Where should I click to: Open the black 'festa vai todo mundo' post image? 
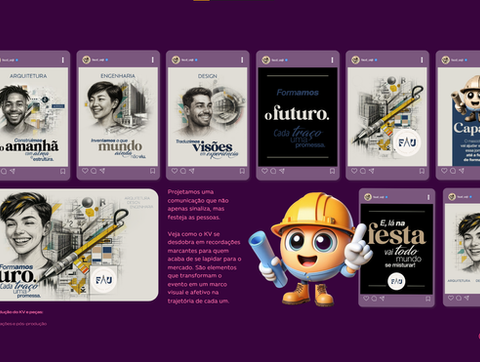pos(396,249)
